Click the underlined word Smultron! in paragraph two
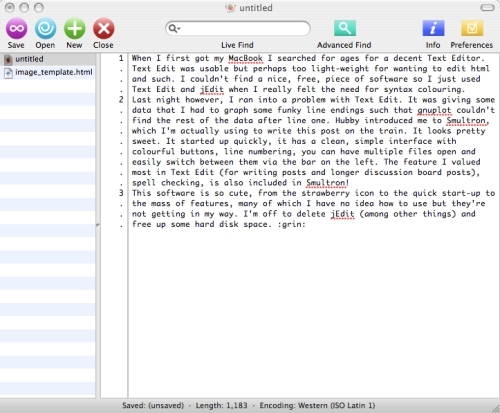The height and width of the screenshot is (413, 500). point(327,183)
